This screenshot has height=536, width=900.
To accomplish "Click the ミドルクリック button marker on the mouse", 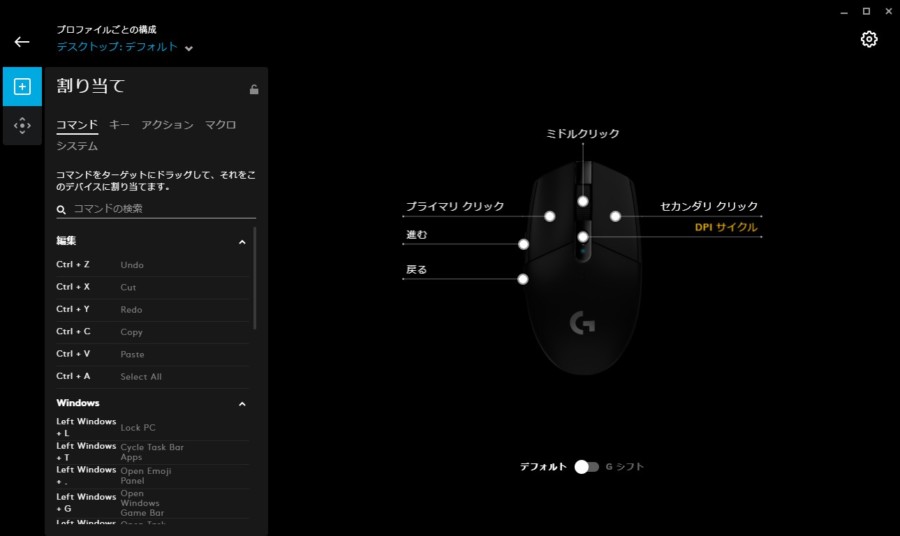I will tap(582, 201).
